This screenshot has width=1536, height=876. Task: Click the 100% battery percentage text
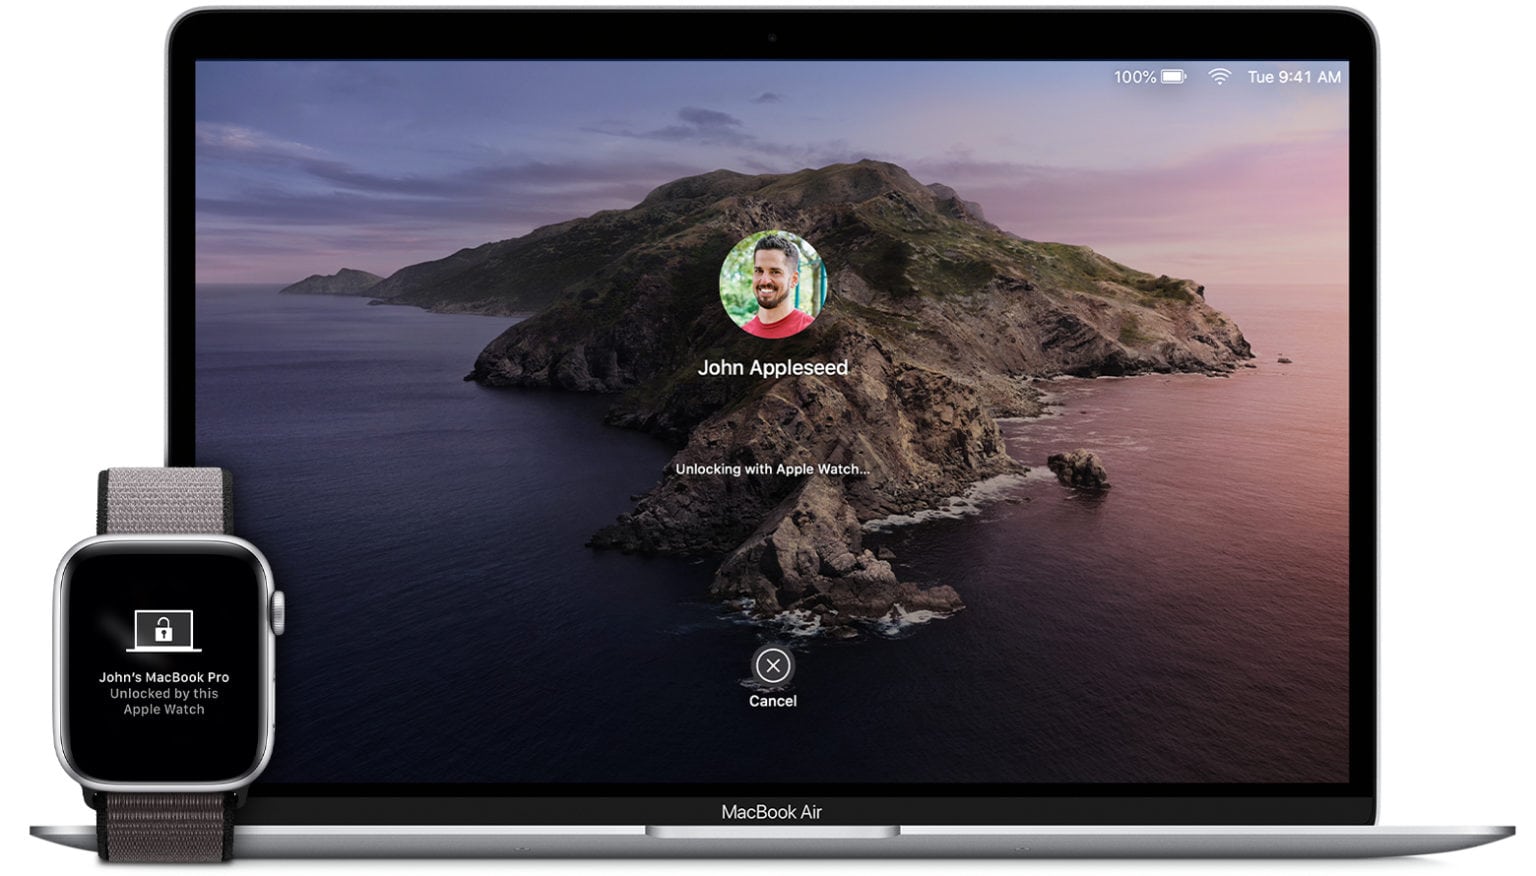pyautogui.click(x=1134, y=77)
